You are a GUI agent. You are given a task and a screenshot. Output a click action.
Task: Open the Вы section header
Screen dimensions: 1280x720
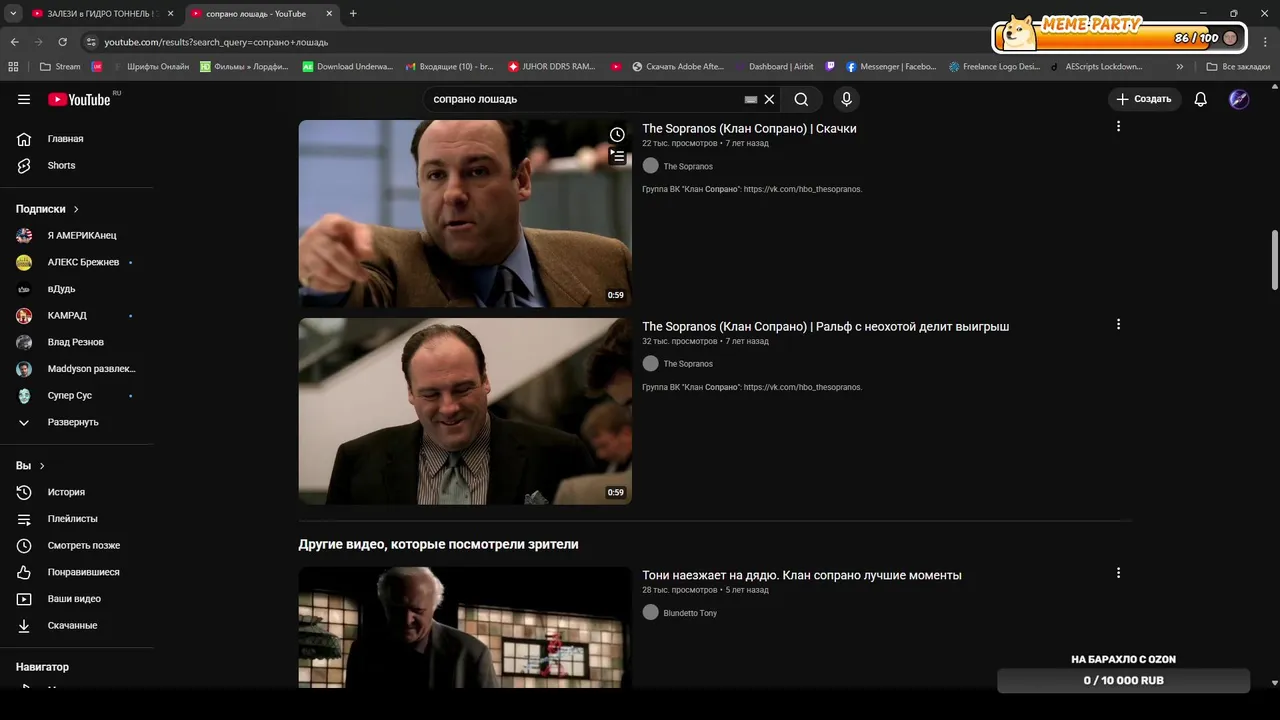(30, 466)
